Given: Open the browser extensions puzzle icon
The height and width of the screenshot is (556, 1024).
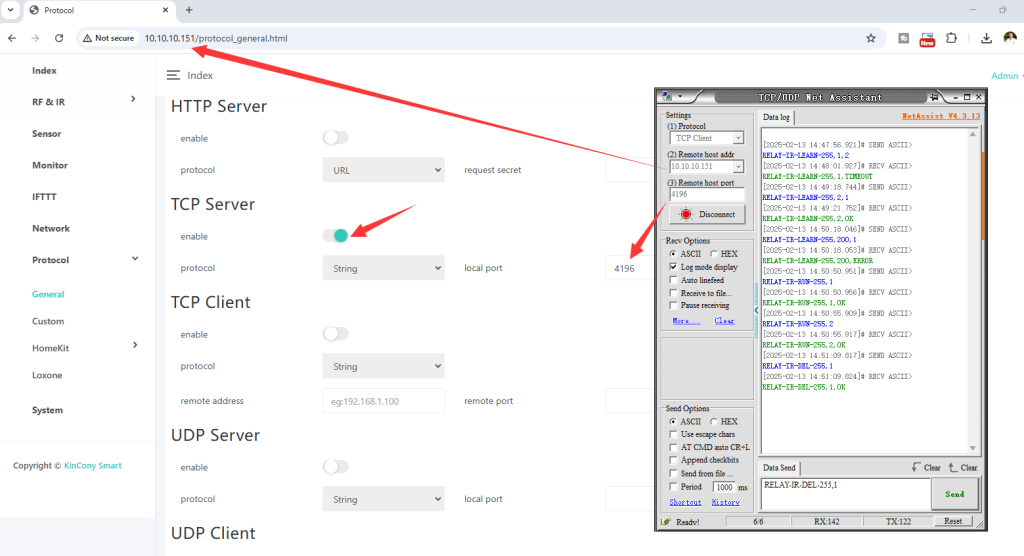Looking at the screenshot, I should (951, 38).
